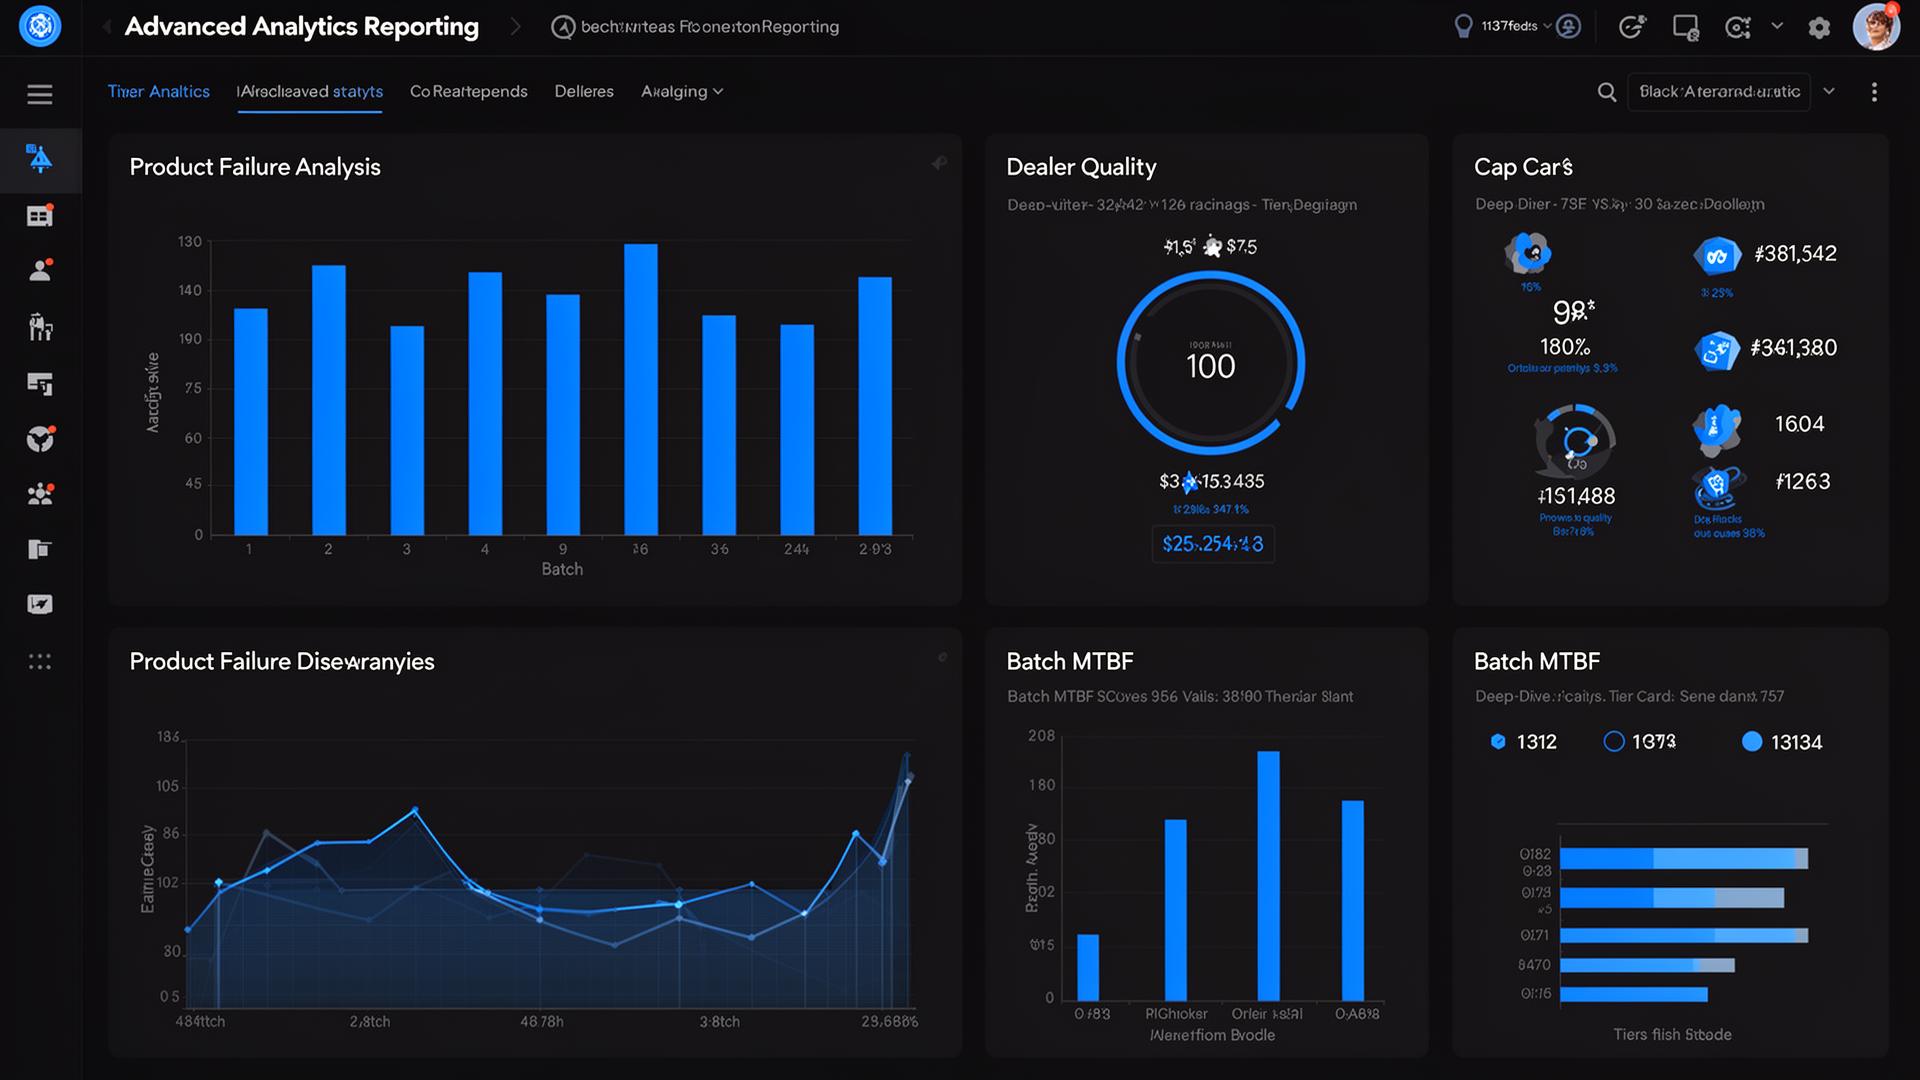Image resolution: width=1920 pixels, height=1080 pixels.
Task: Open the circled user account icon
Action: click(1569, 26)
